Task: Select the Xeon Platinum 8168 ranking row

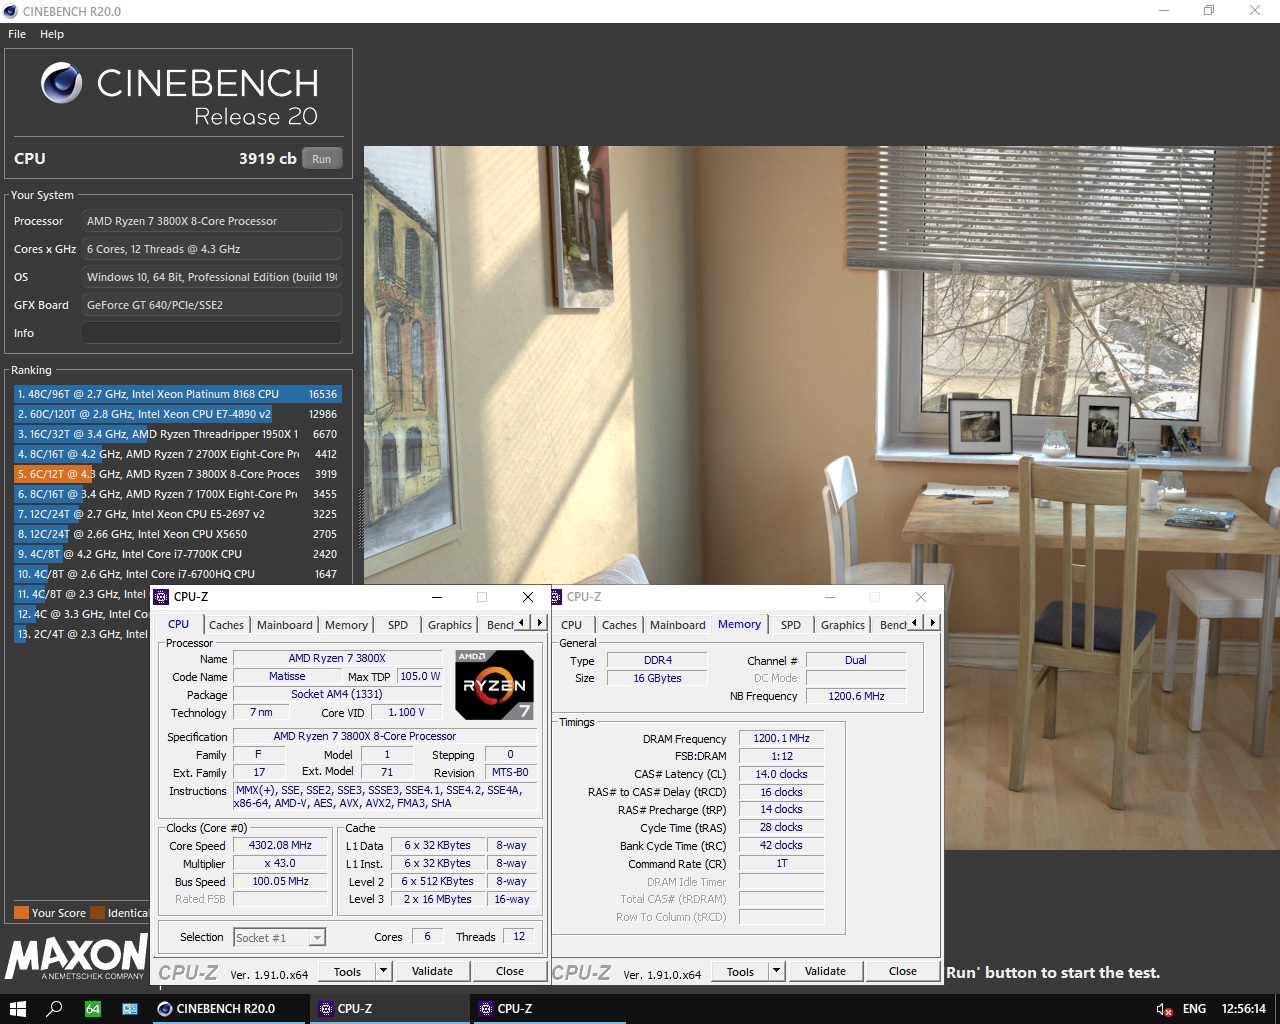Action: tap(177, 394)
